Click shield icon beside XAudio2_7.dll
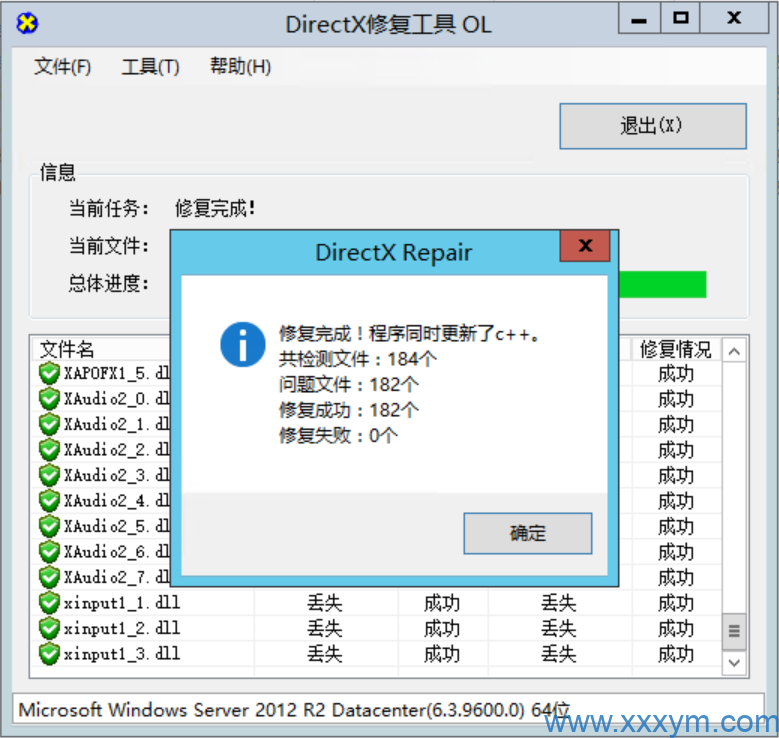Image resolution: width=779 pixels, height=738 pixels. click(49, 577)
